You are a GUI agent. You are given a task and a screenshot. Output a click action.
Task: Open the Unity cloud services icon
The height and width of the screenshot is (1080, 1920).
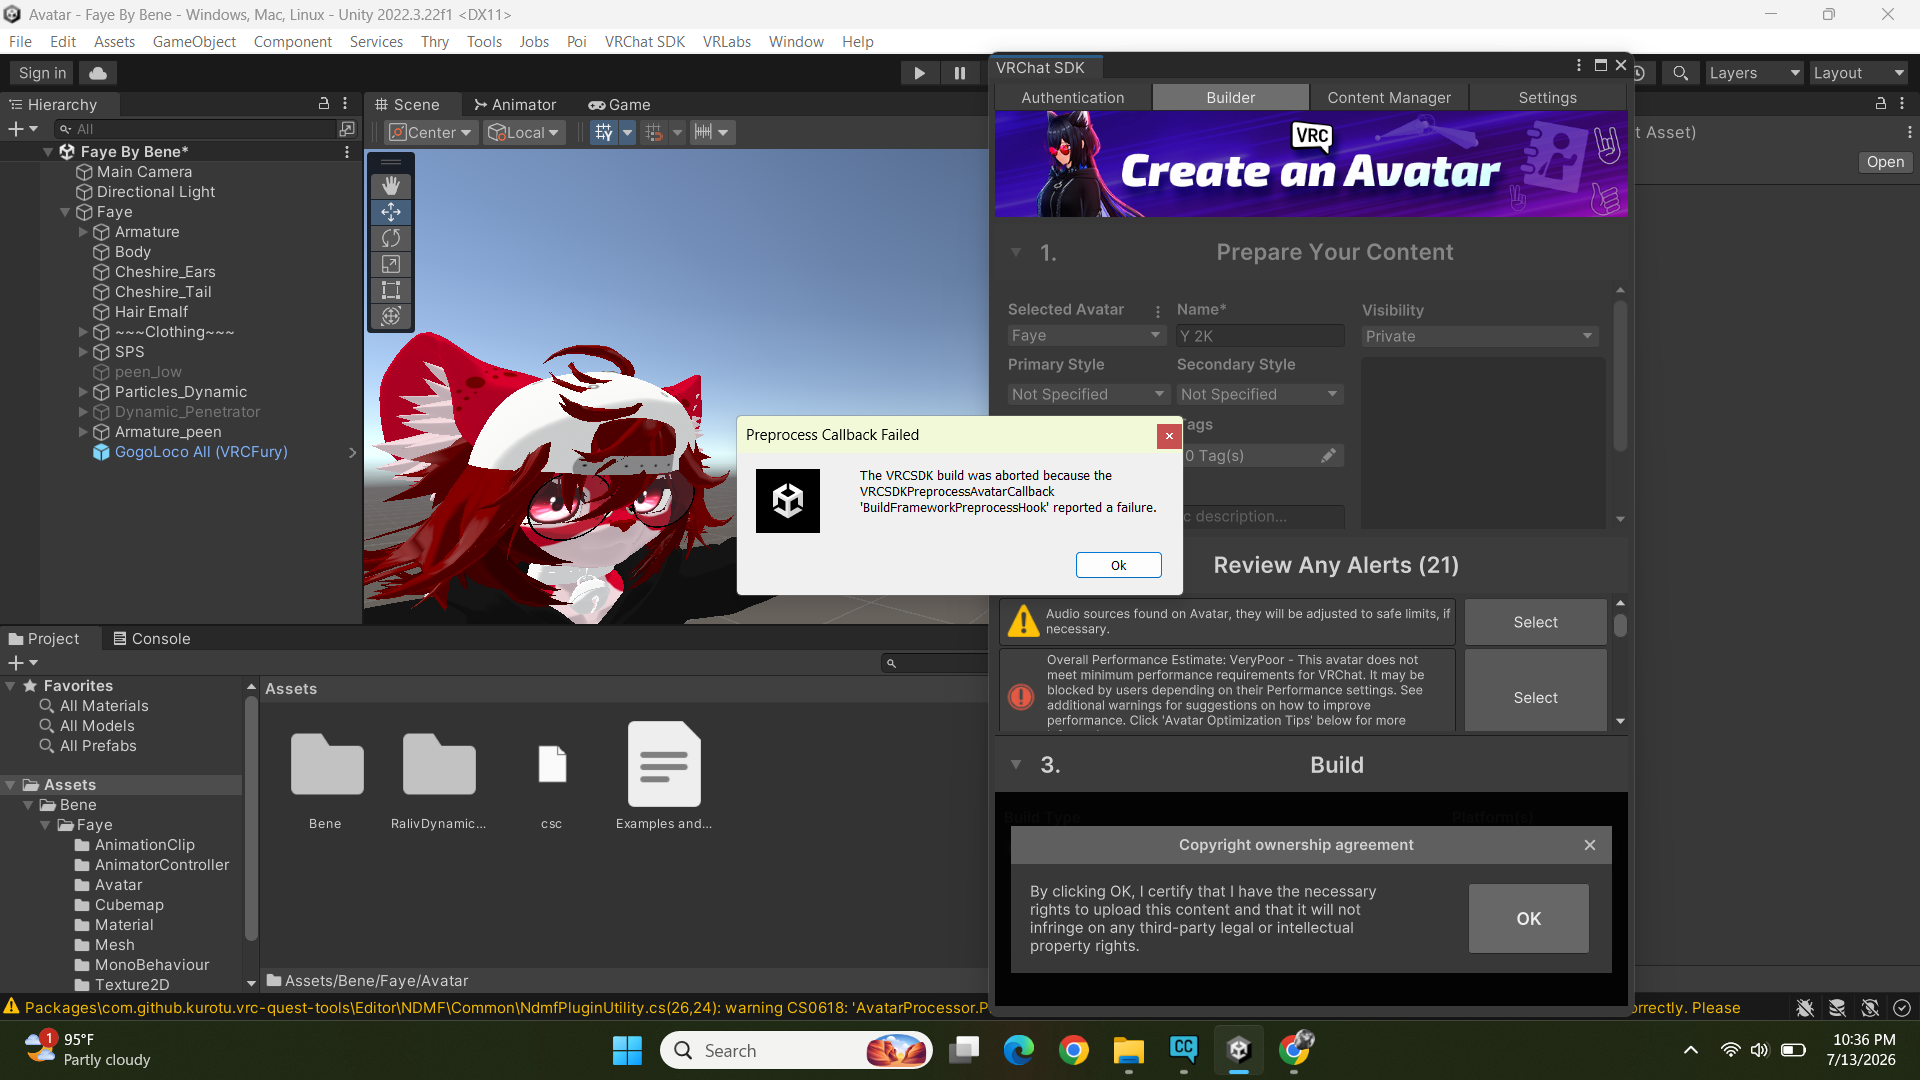[x=97, y=73]
